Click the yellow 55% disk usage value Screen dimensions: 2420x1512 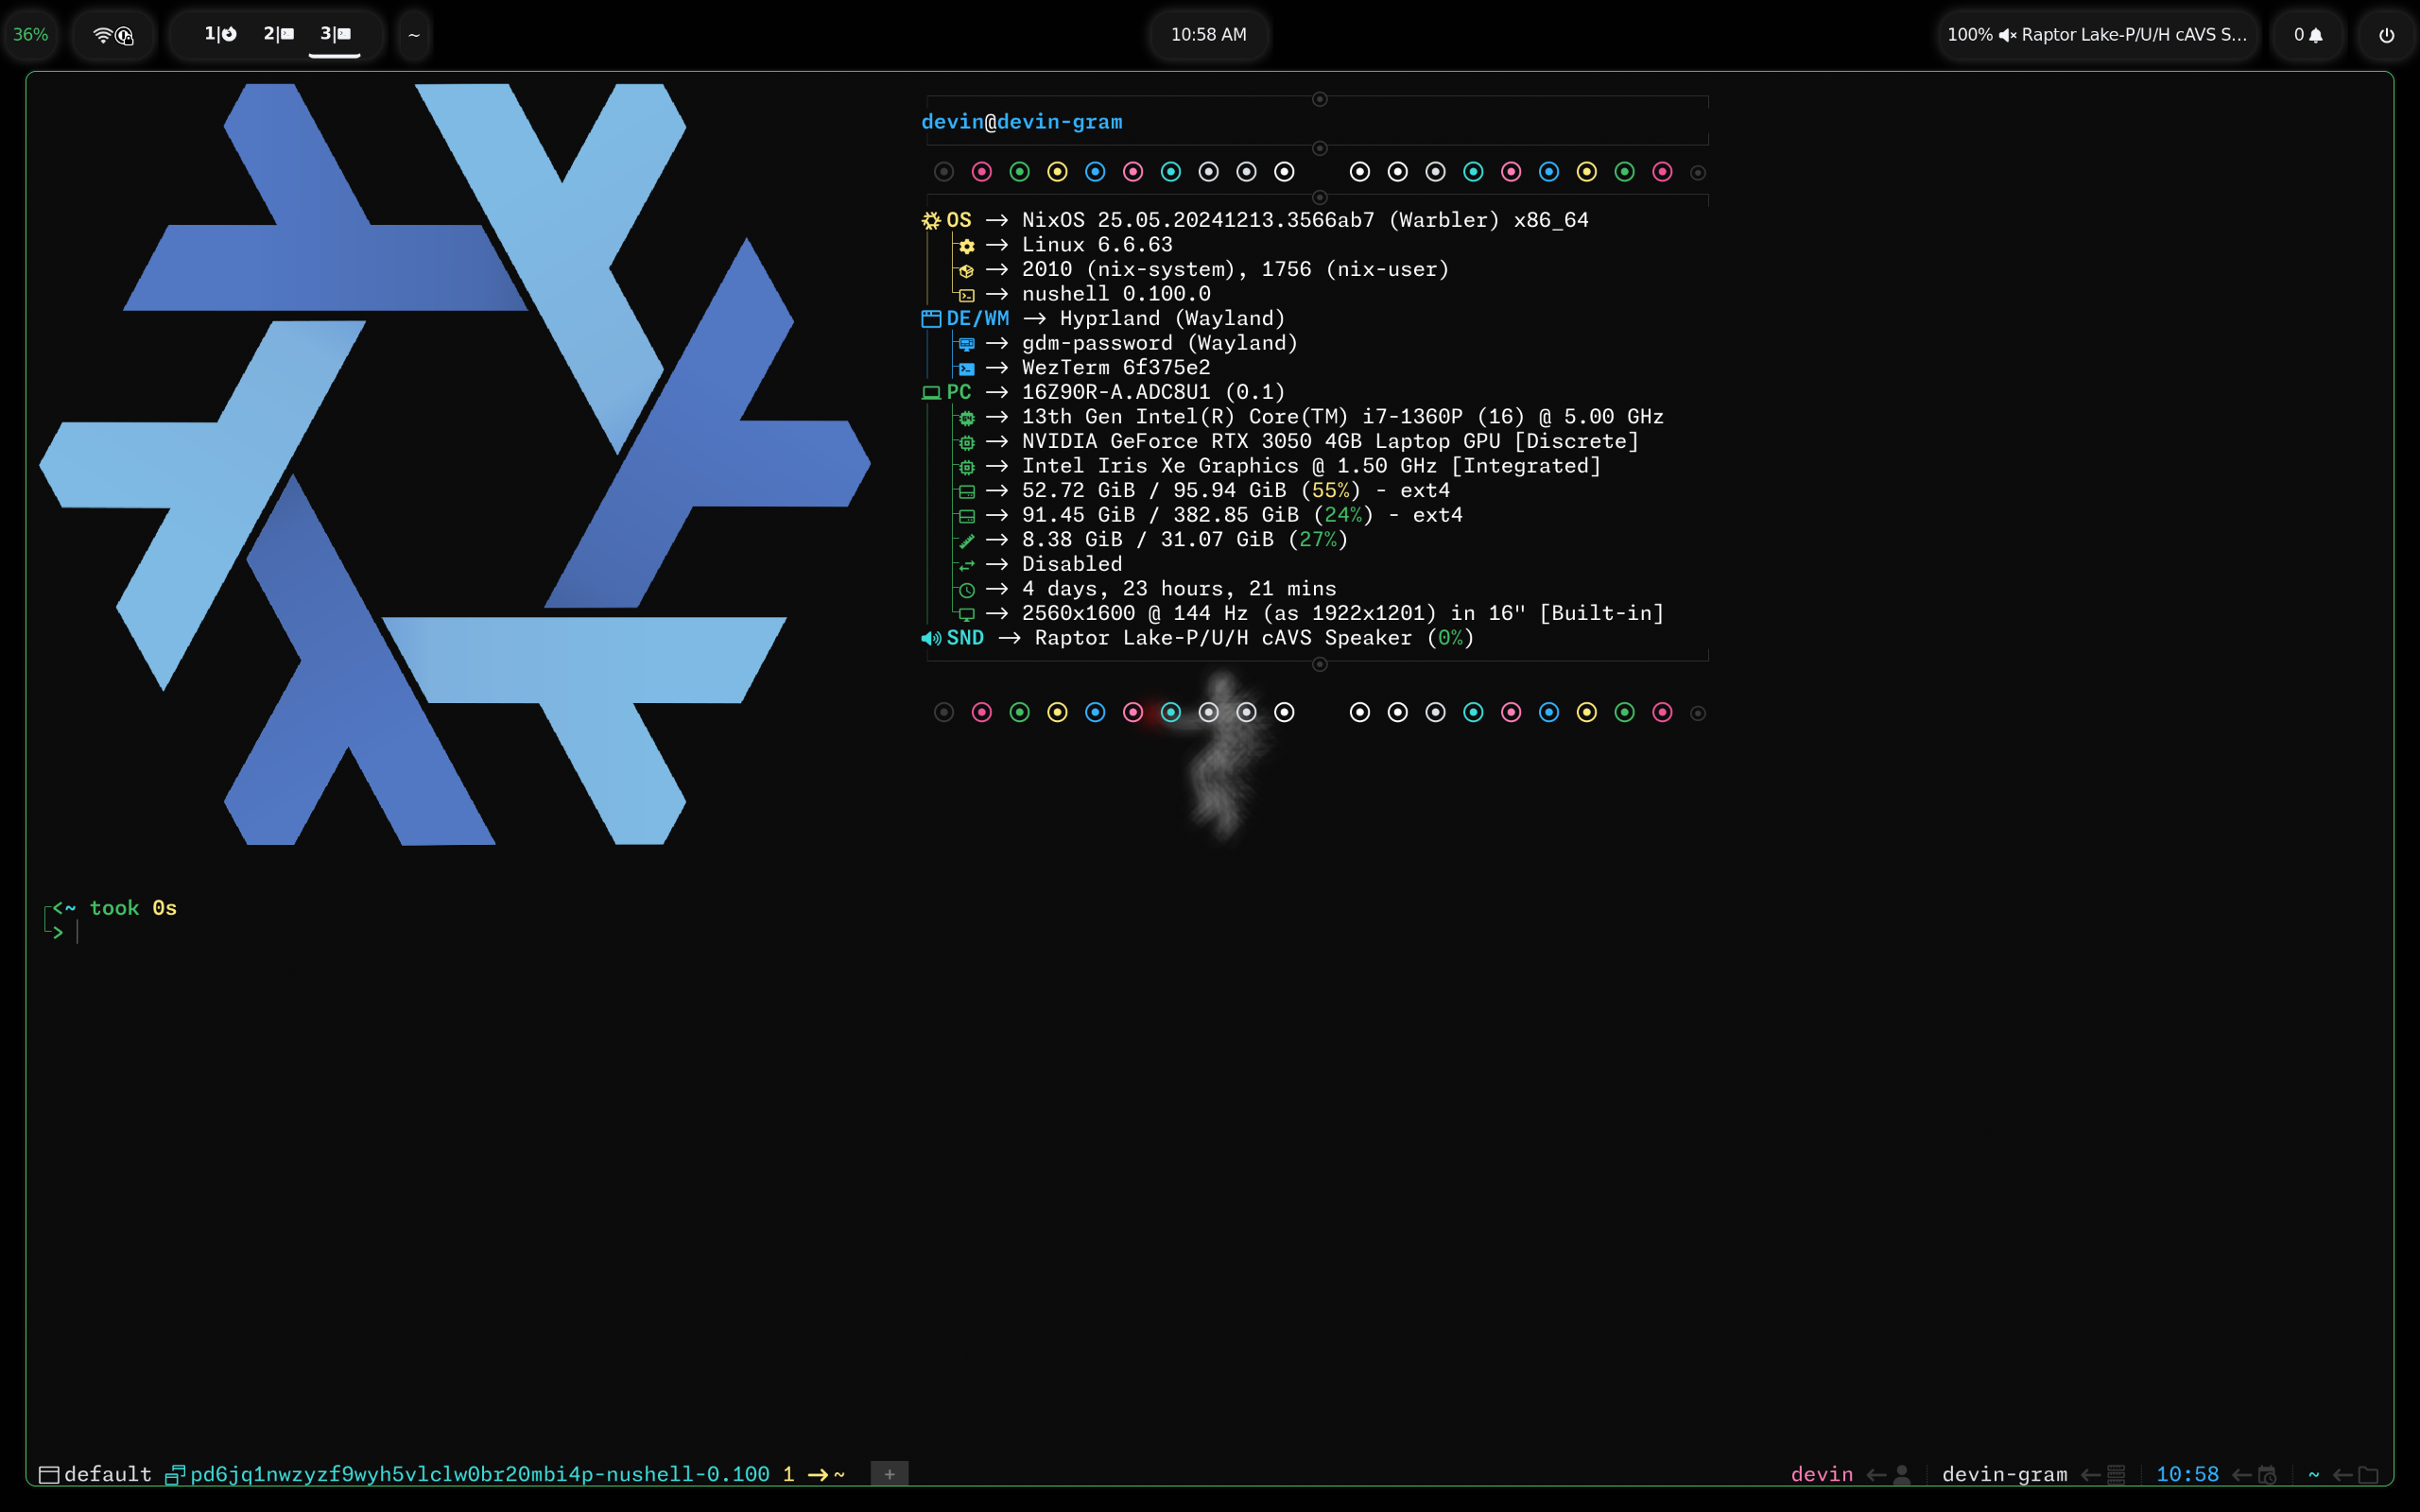pyautogui.click(x=1330, y=490)
